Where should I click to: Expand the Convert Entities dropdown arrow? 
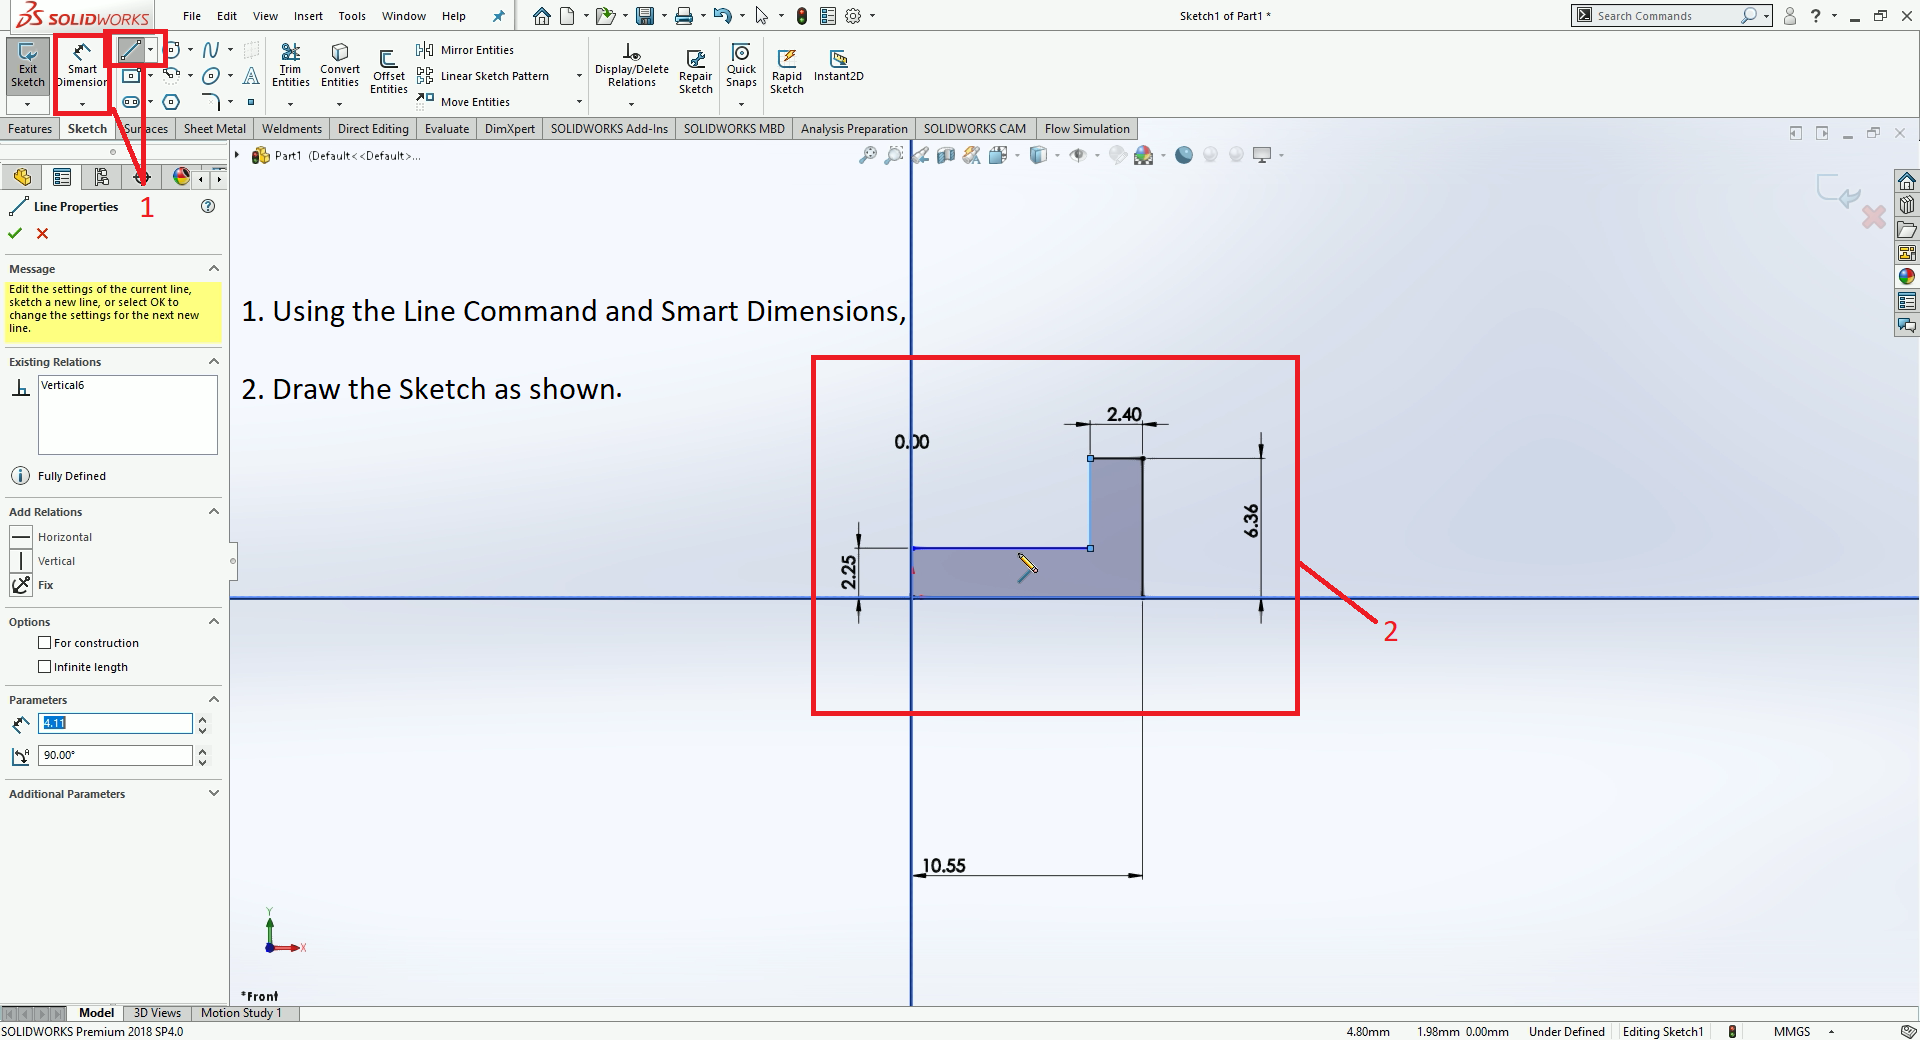coord(339,104)
